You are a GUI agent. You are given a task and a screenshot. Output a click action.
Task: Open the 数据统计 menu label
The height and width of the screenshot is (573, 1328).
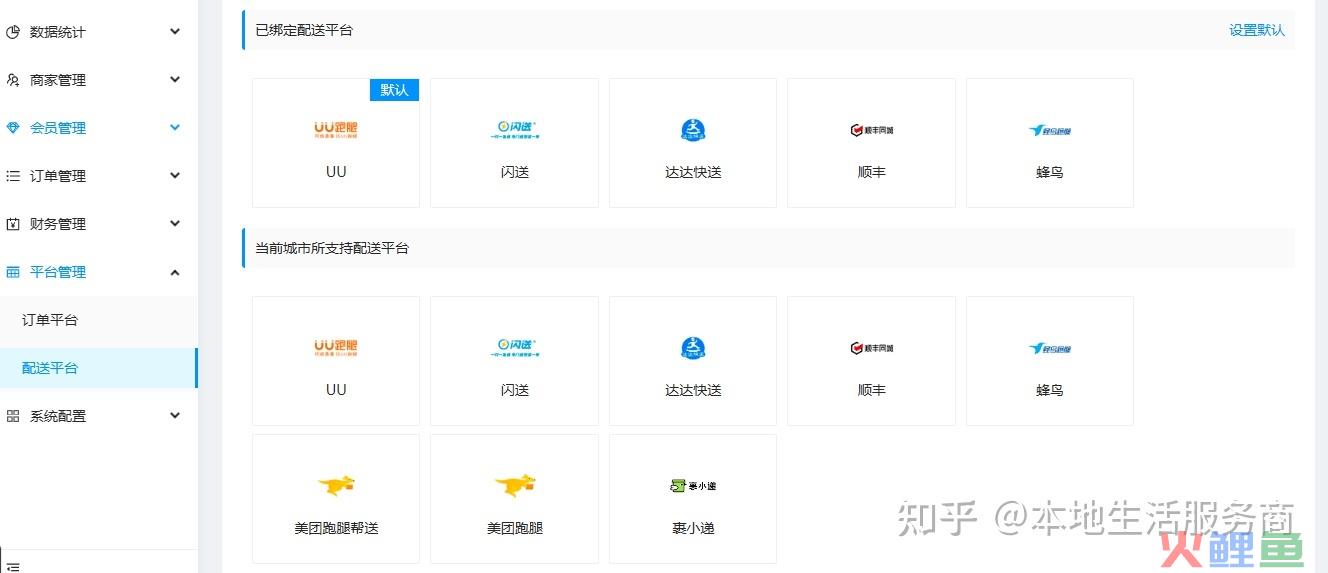click(x=58, y=32)
